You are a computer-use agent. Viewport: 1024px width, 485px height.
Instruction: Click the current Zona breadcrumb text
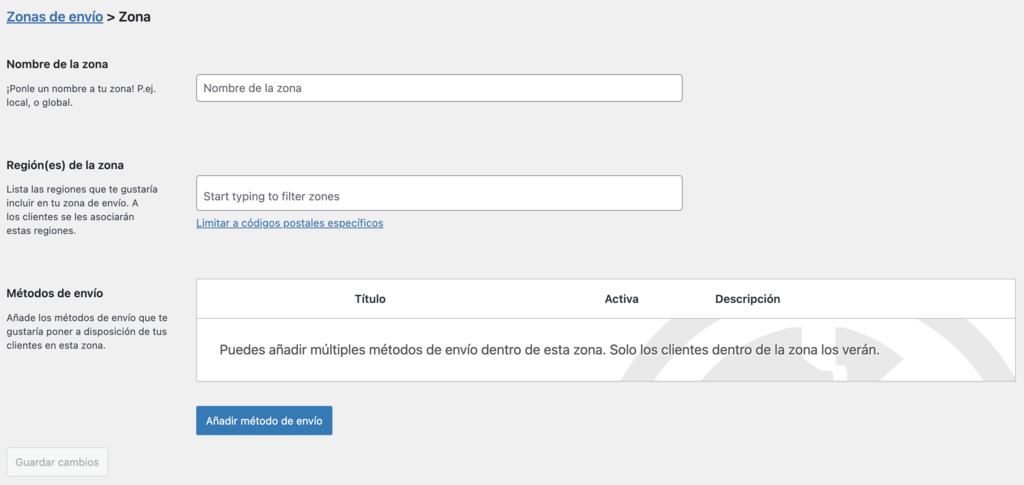click(135, 17)
